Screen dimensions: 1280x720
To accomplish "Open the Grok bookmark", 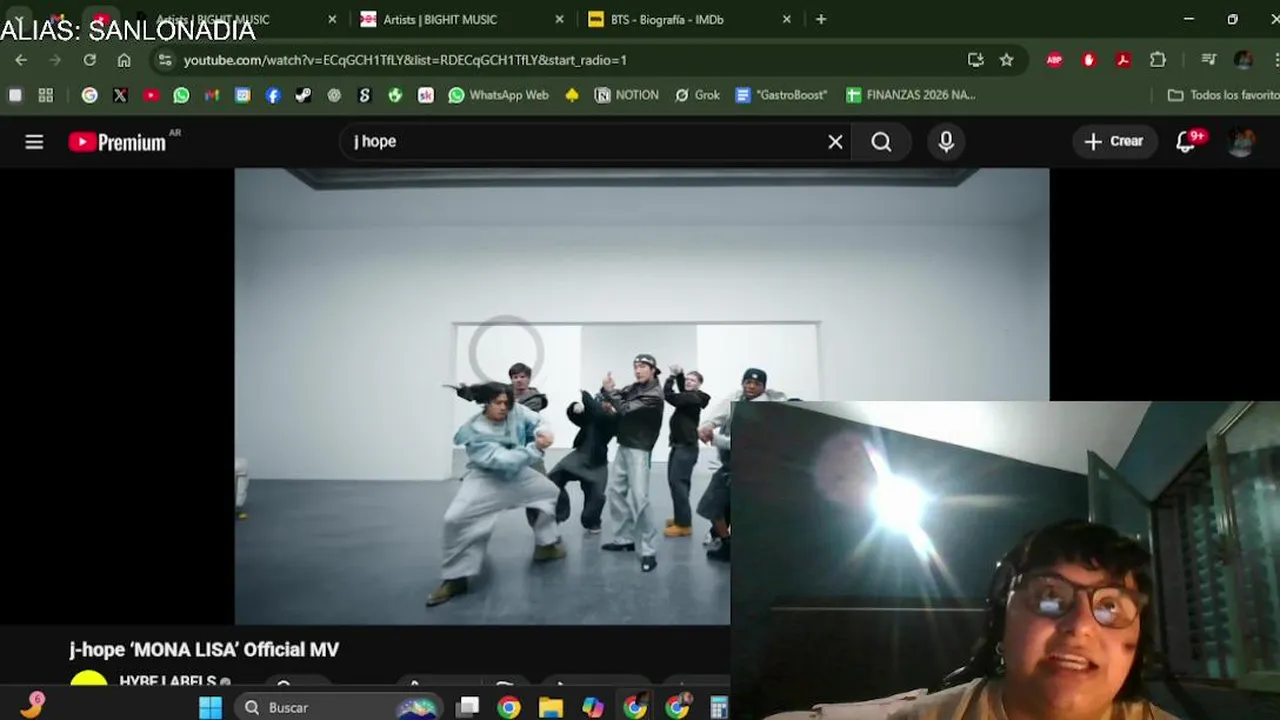I will pos(697,95).
